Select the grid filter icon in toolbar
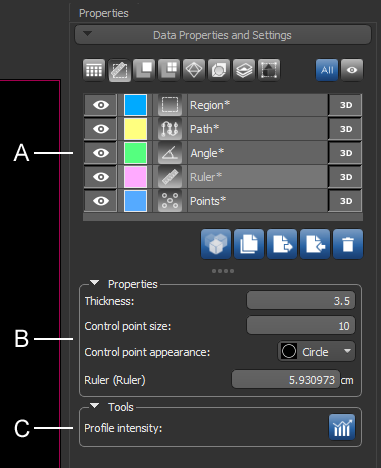This screenshot has width=381, height=468. 94,70
